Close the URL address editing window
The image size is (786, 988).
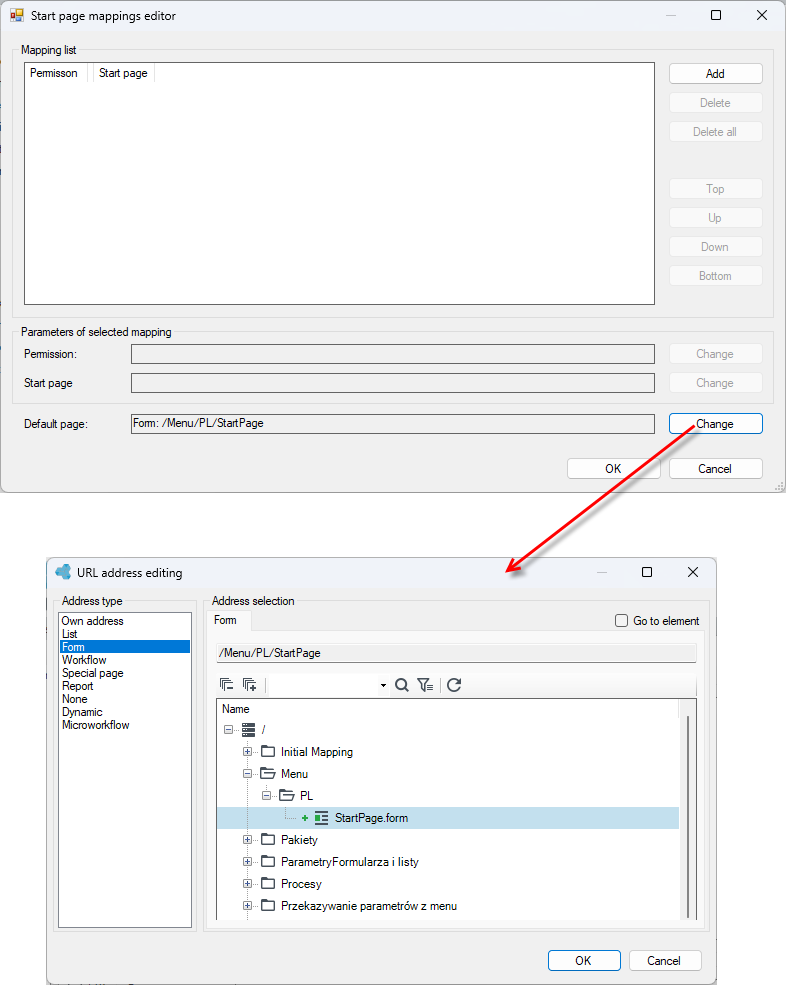coord(693,572)
